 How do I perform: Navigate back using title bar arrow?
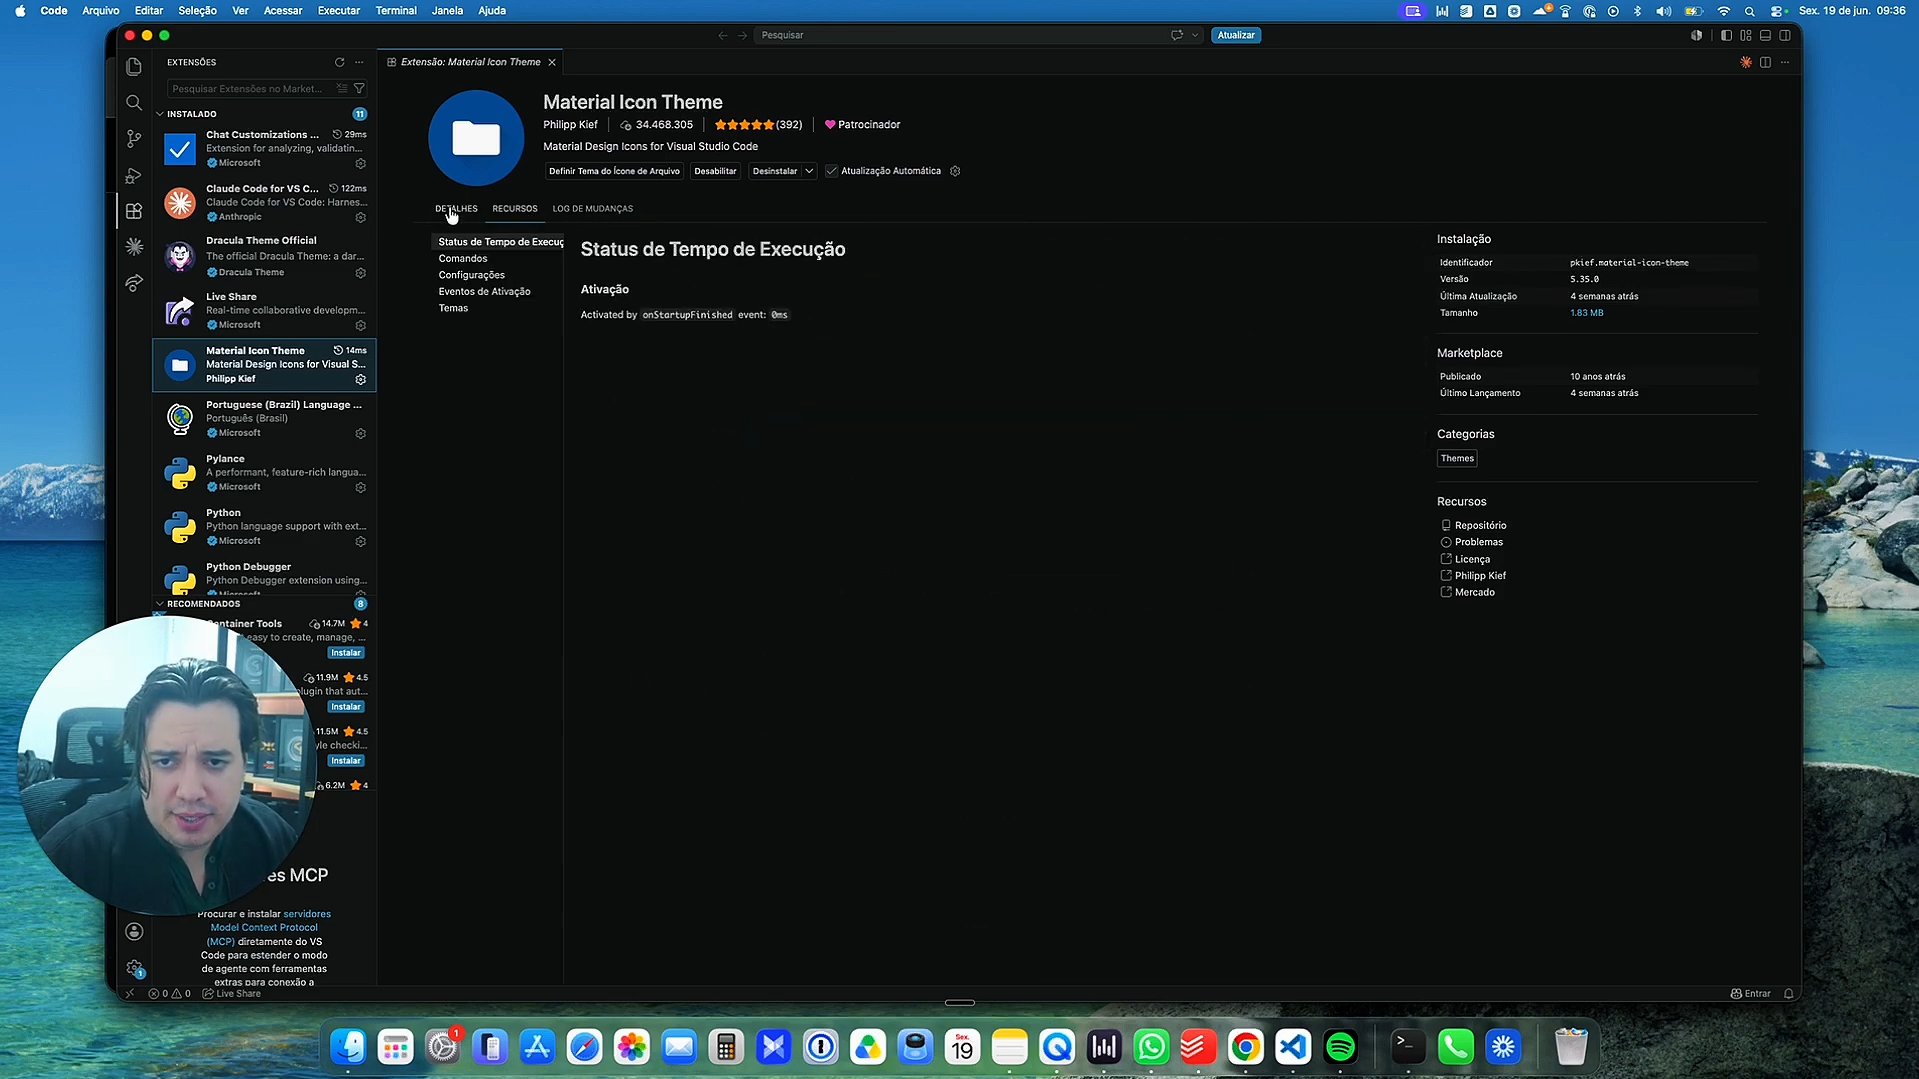723,35
